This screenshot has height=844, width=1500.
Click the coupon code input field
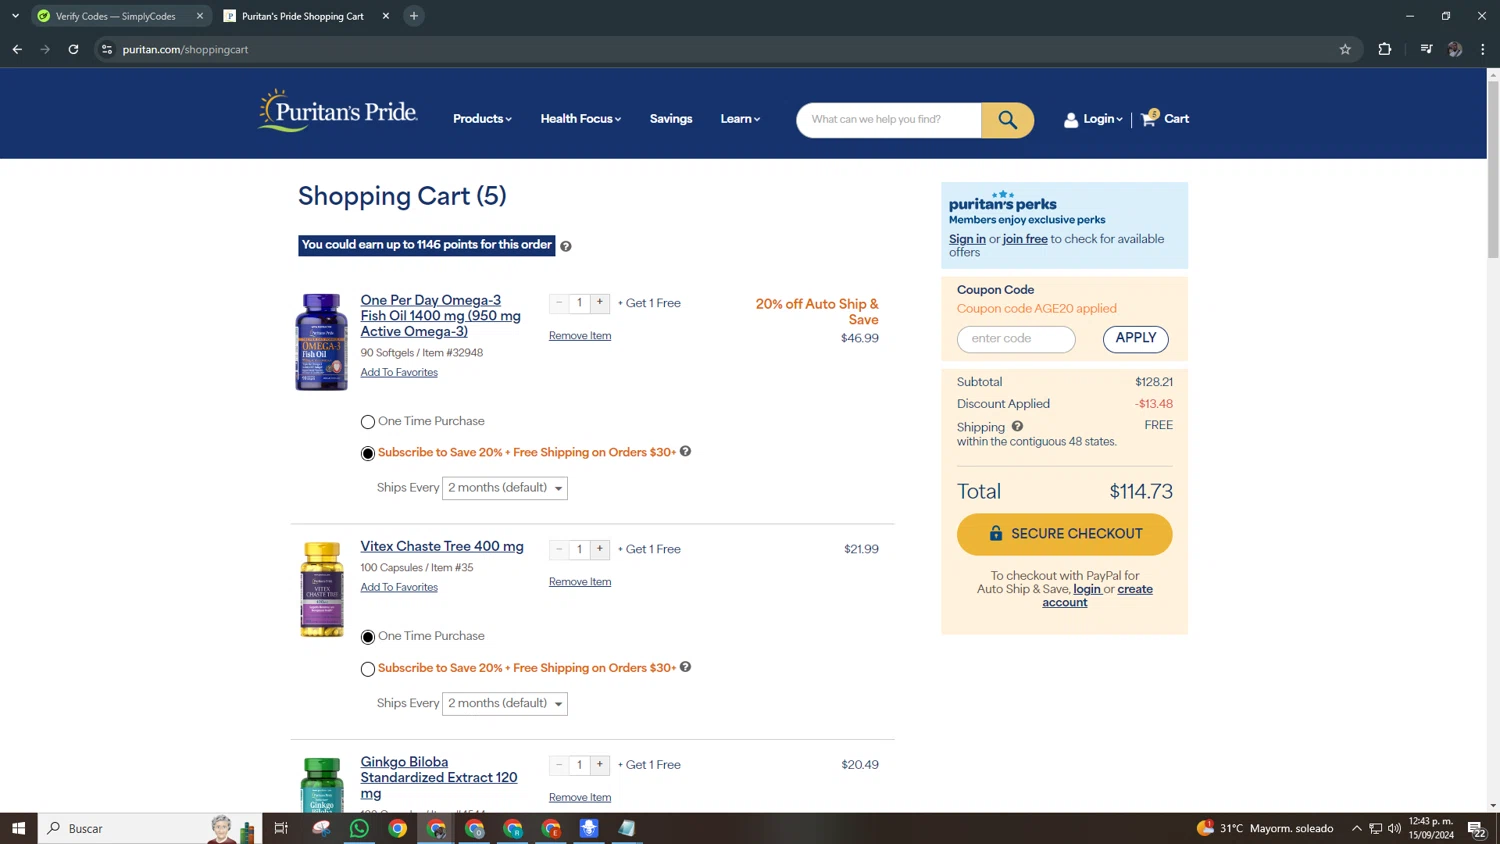click(1016, 339)
